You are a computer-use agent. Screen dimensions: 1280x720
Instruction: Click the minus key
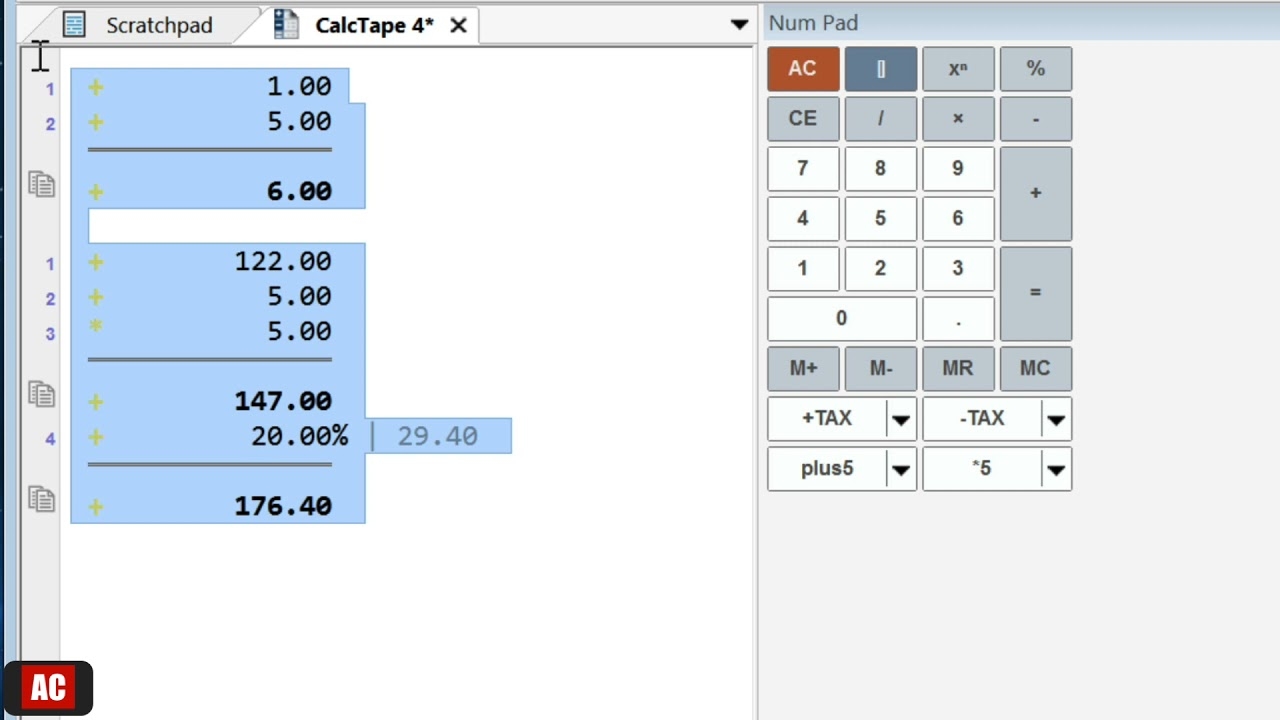tap(1035, 119)
